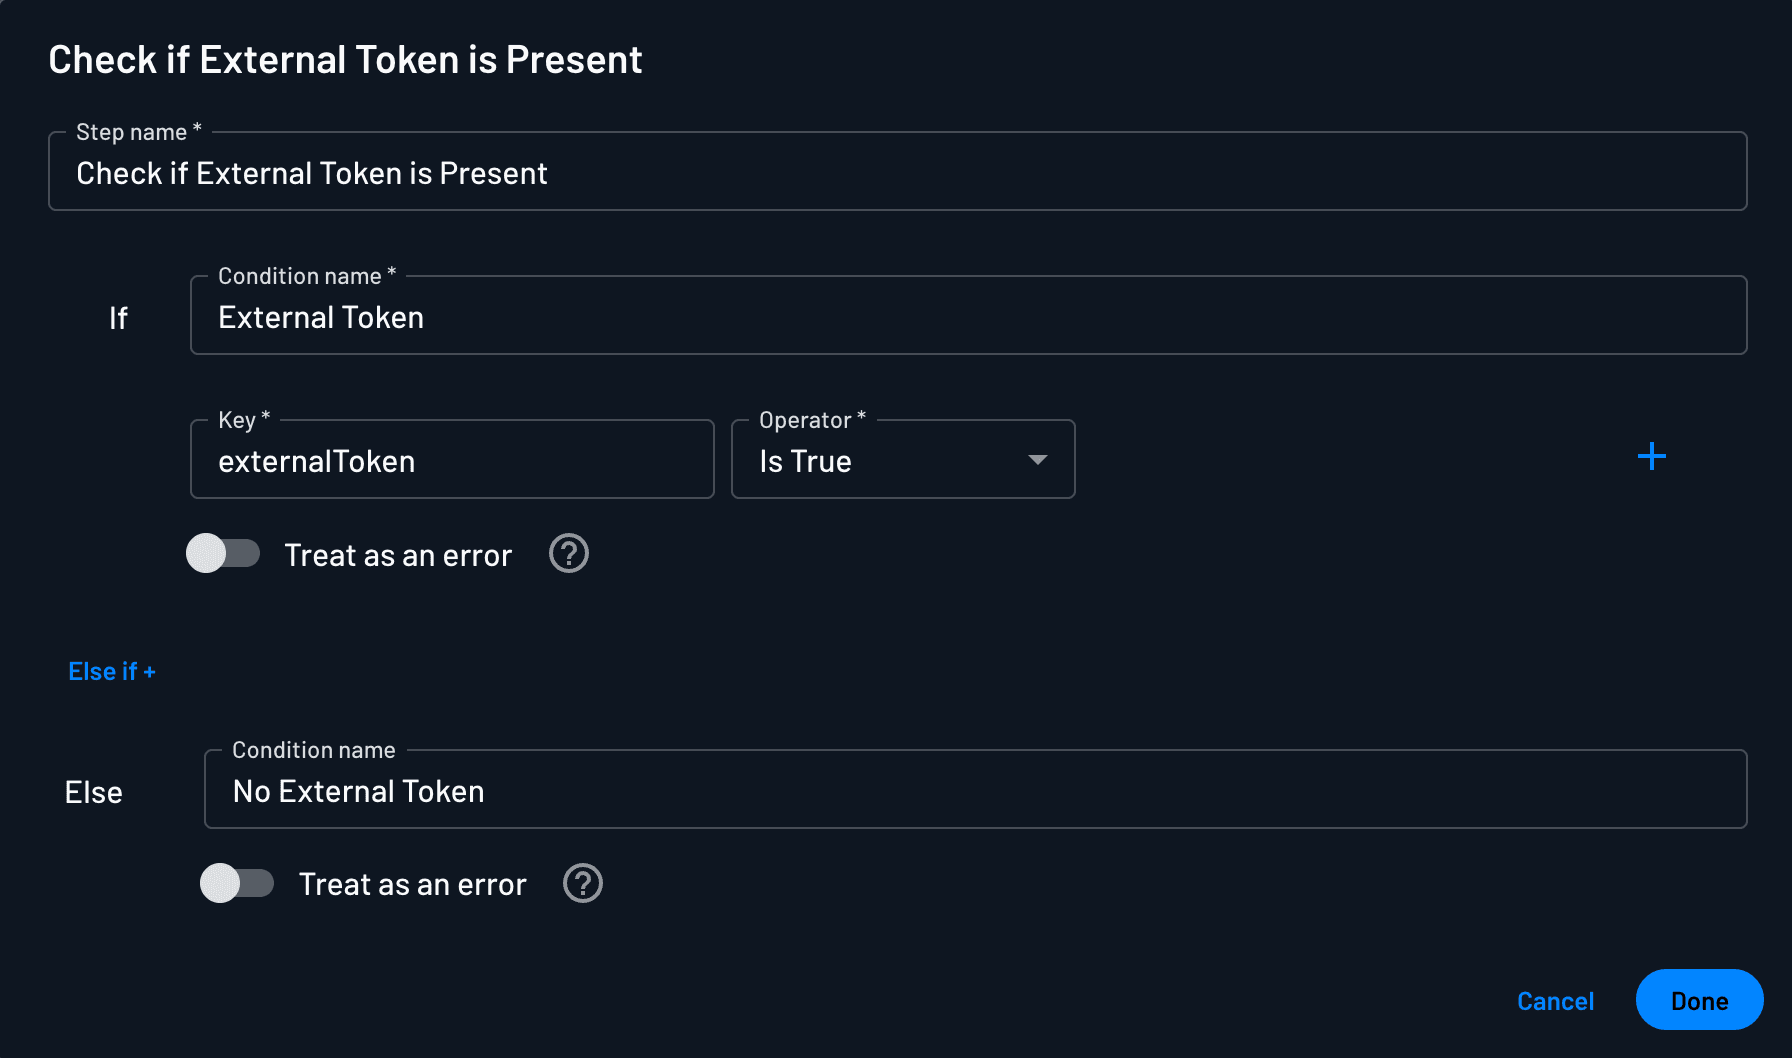
Task: Select the If label on the left
Action: tap(118, 317)
